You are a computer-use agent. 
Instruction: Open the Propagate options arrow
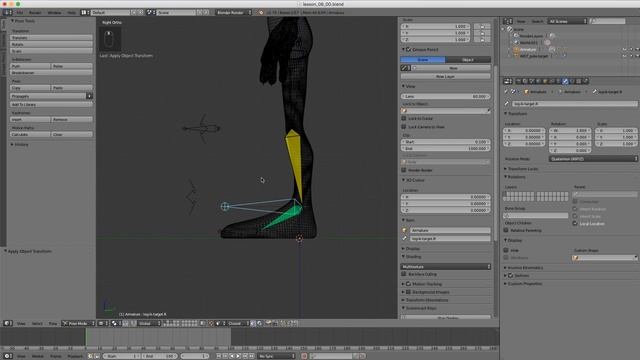(x=89, y=96)
